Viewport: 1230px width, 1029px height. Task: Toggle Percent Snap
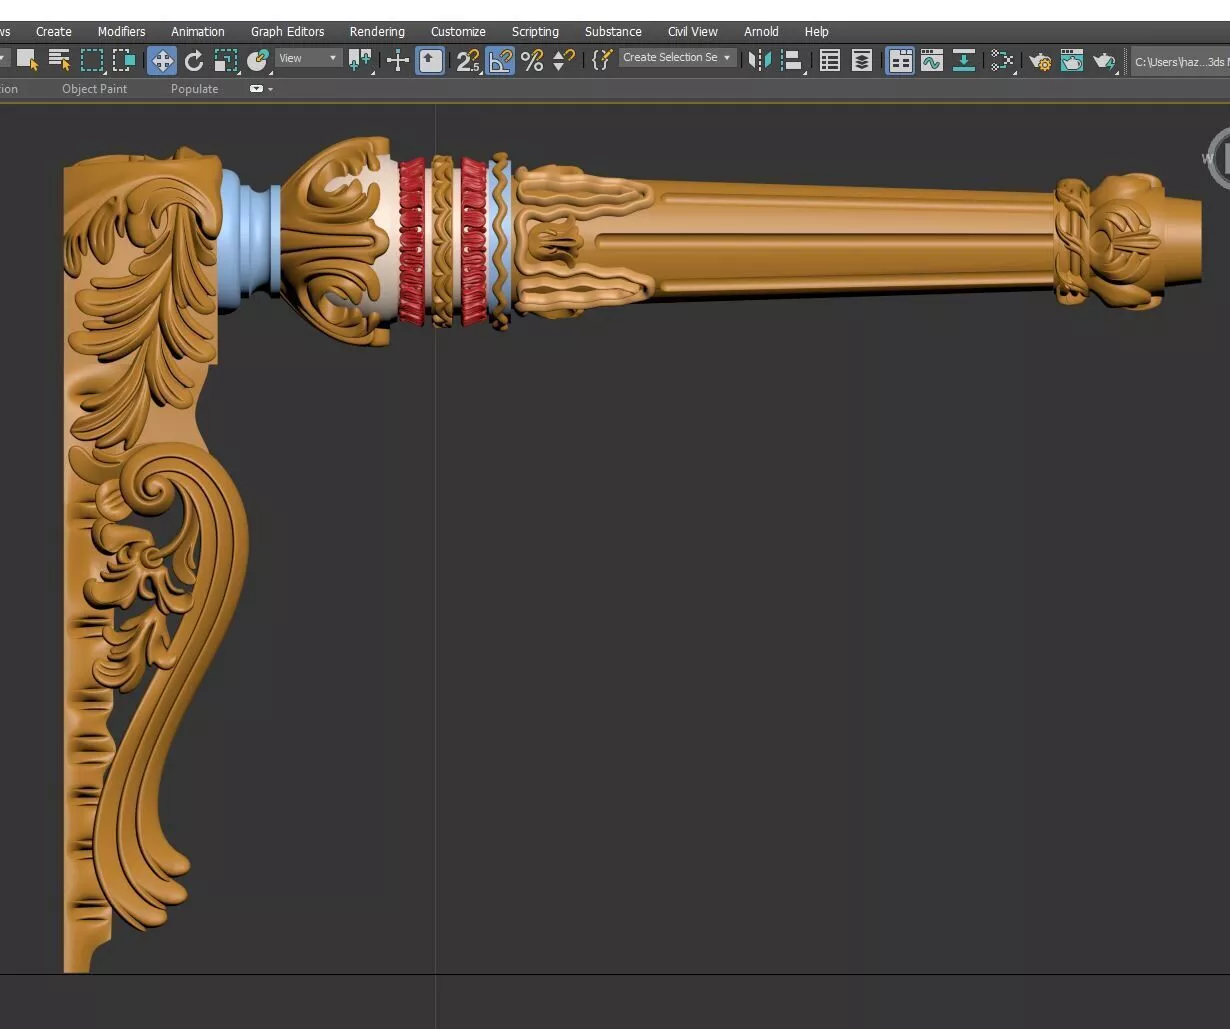tap(532, 61)
